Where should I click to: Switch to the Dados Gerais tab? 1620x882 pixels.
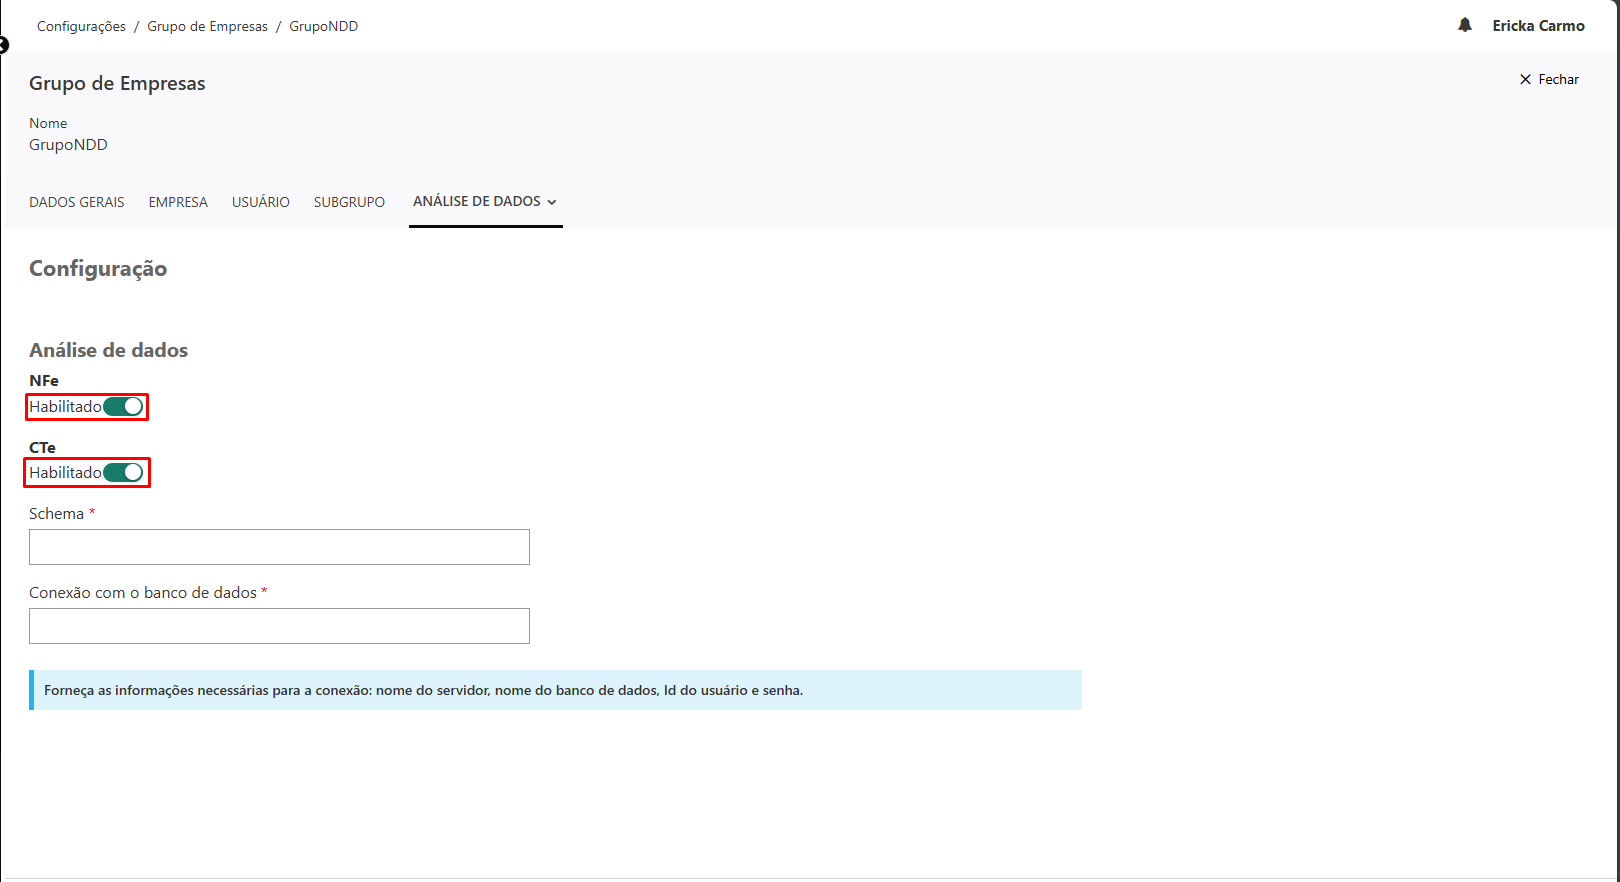click(x=77, y=202)
